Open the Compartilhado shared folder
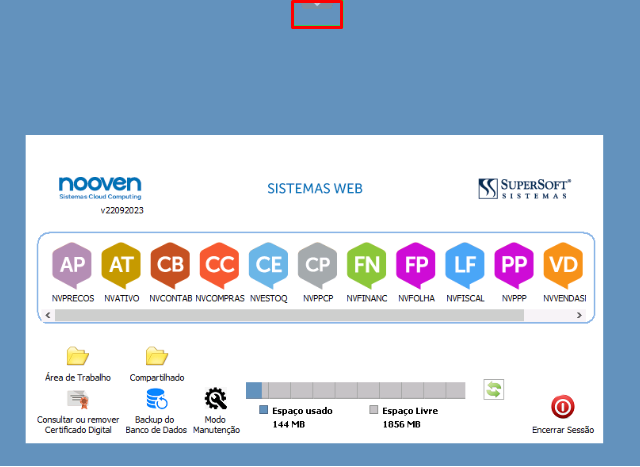This screenshot has width=640, height=467. [156, 357]
